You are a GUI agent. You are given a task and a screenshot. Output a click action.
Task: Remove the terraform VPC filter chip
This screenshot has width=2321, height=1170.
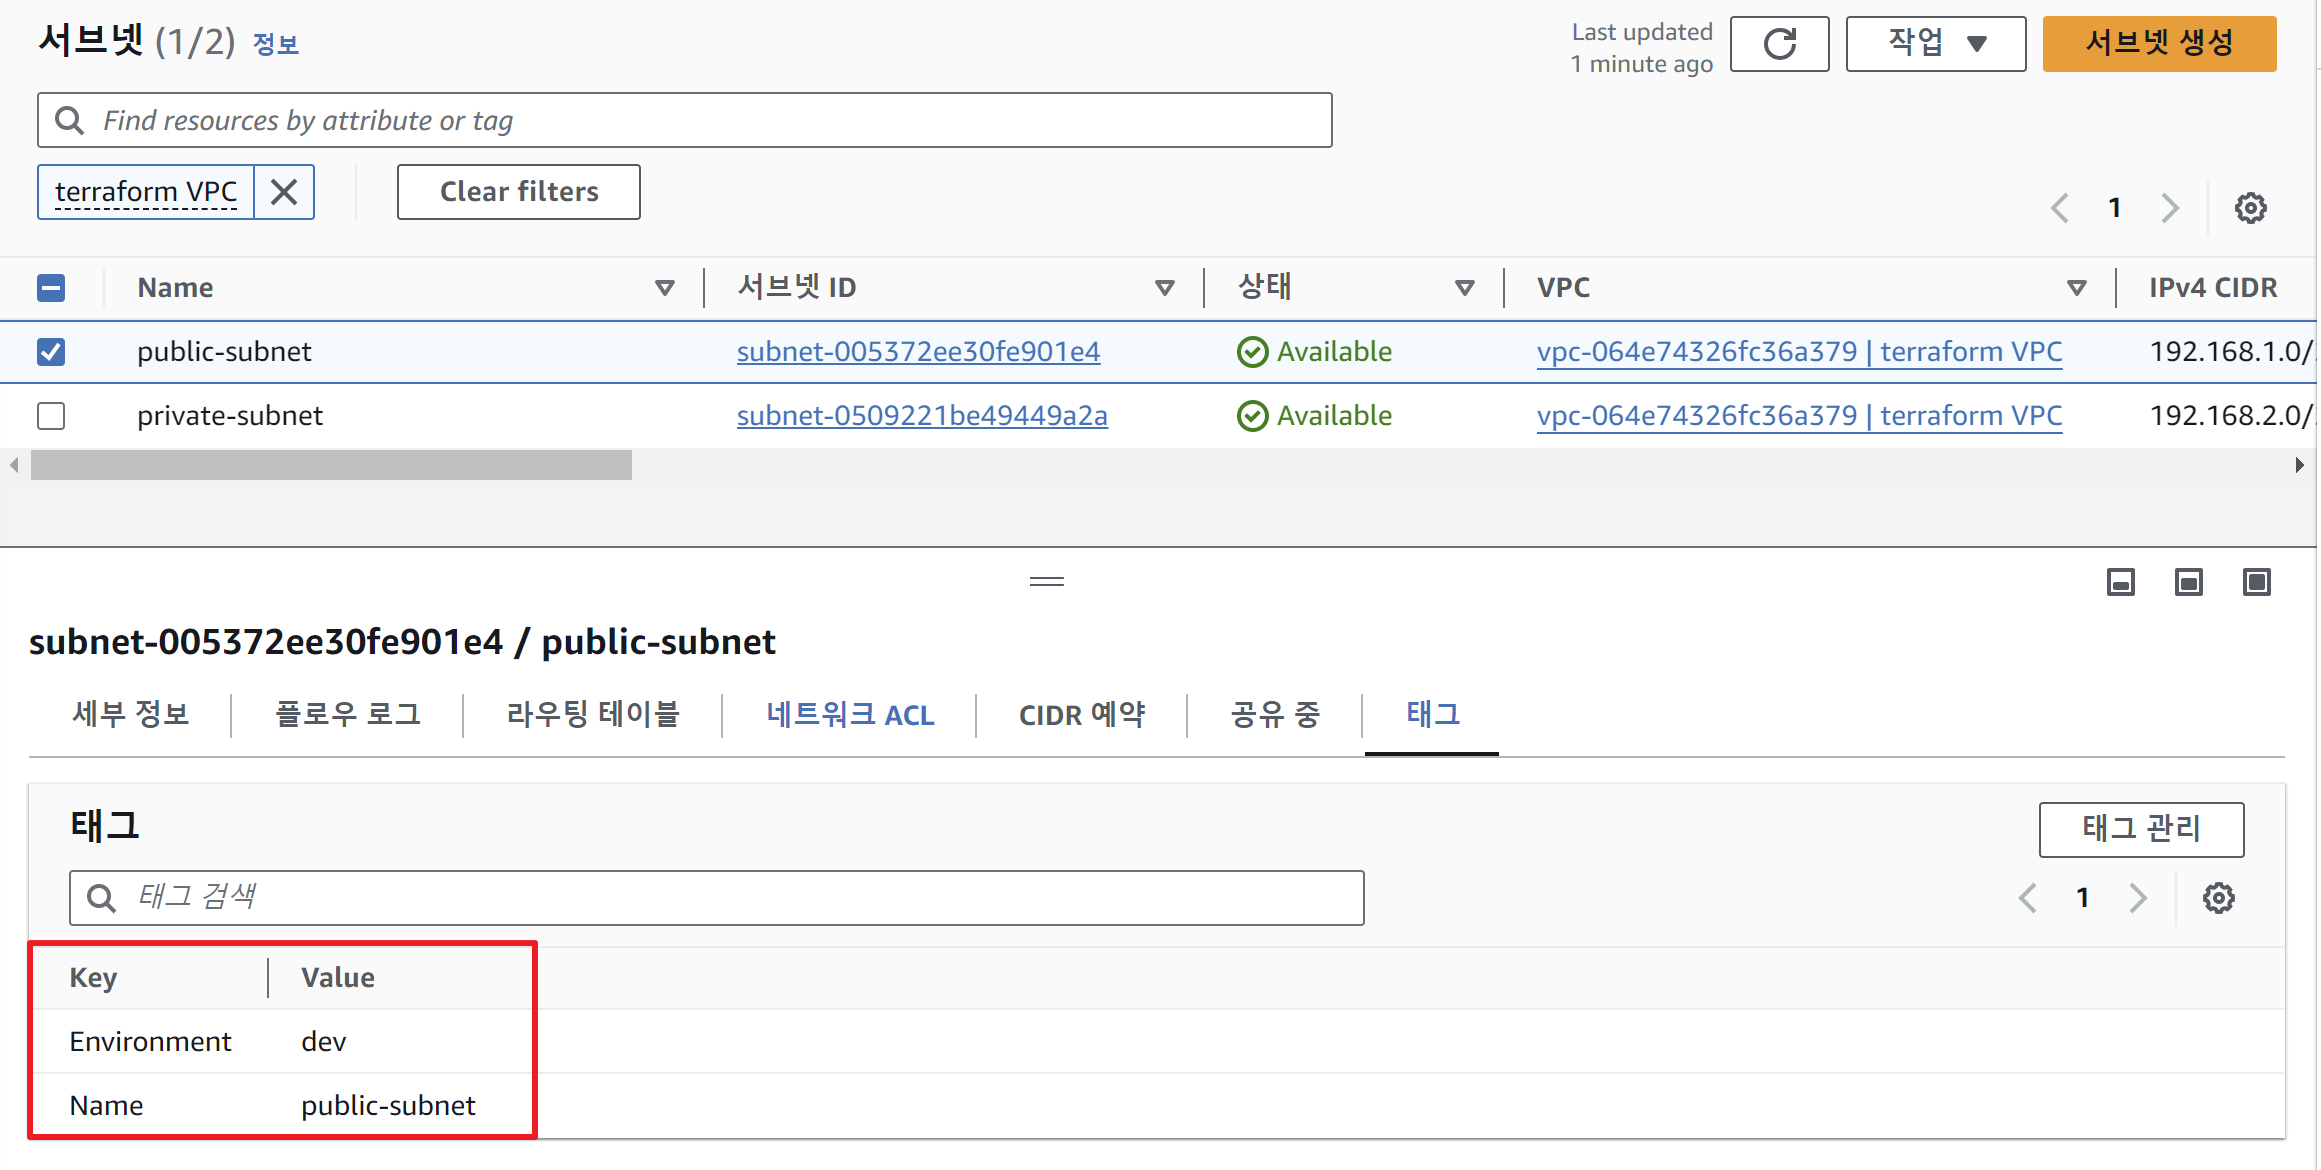(x=284, y=192)
